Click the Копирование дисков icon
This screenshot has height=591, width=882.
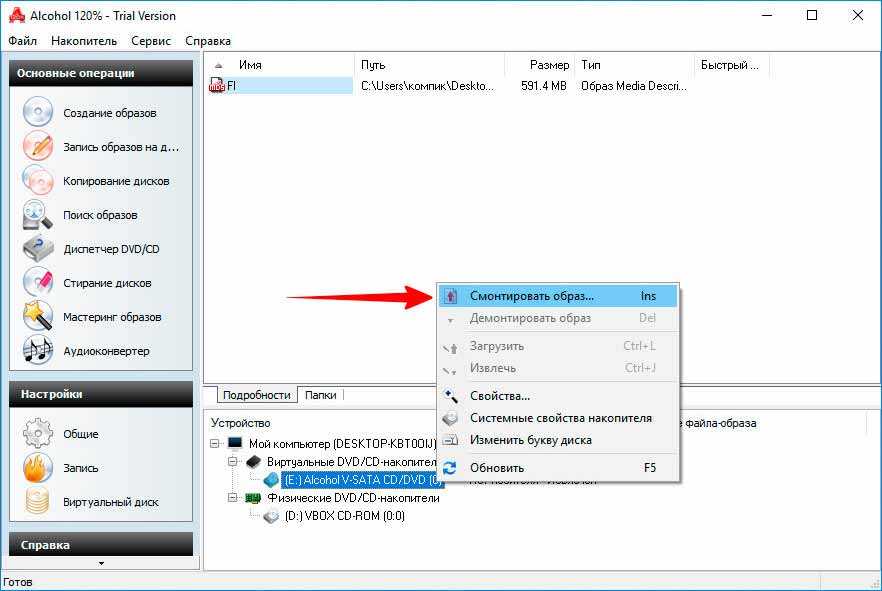[38, 181]
